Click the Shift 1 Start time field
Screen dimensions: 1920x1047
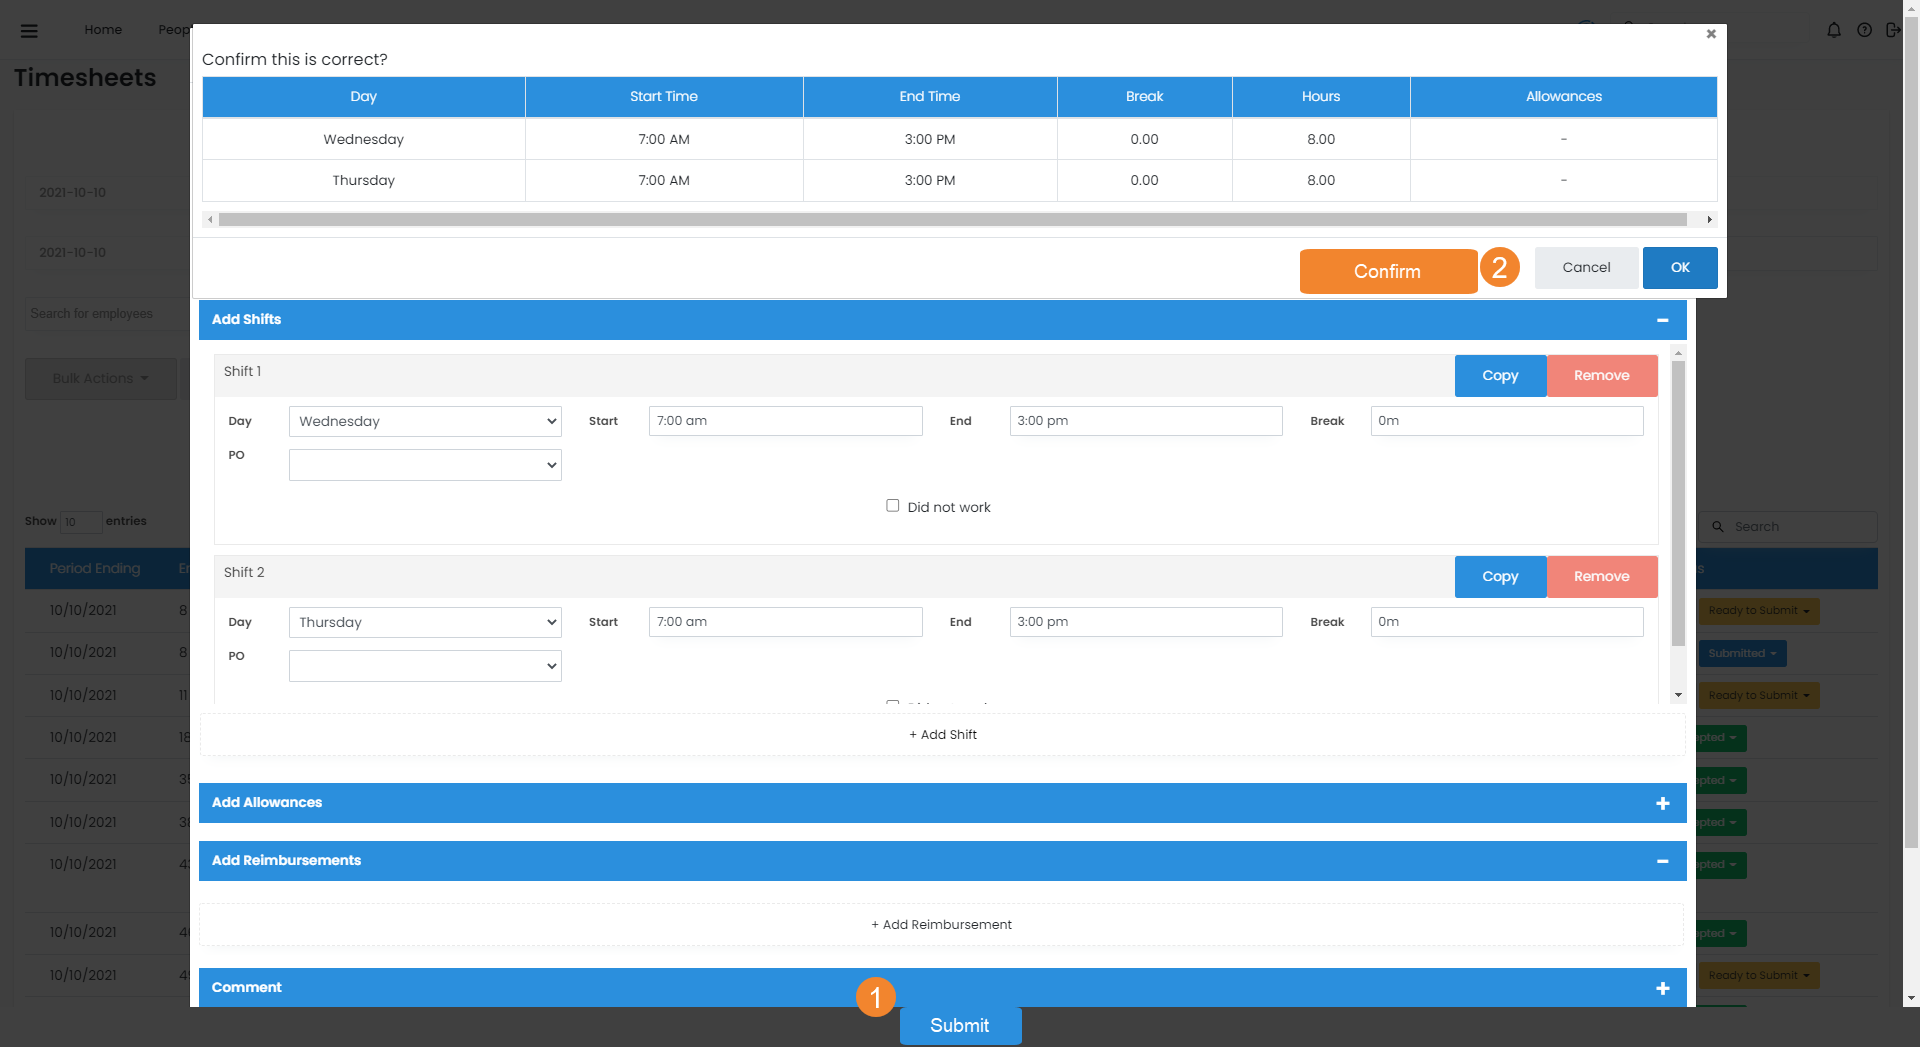pyautogui.click(x=785, y=421)
